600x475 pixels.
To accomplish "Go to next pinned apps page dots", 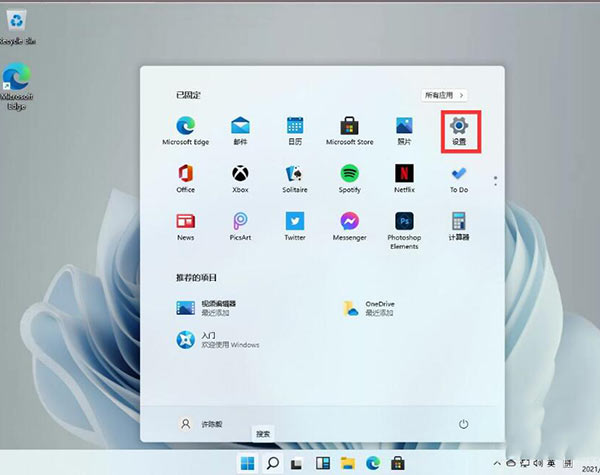I will (496, 181).
